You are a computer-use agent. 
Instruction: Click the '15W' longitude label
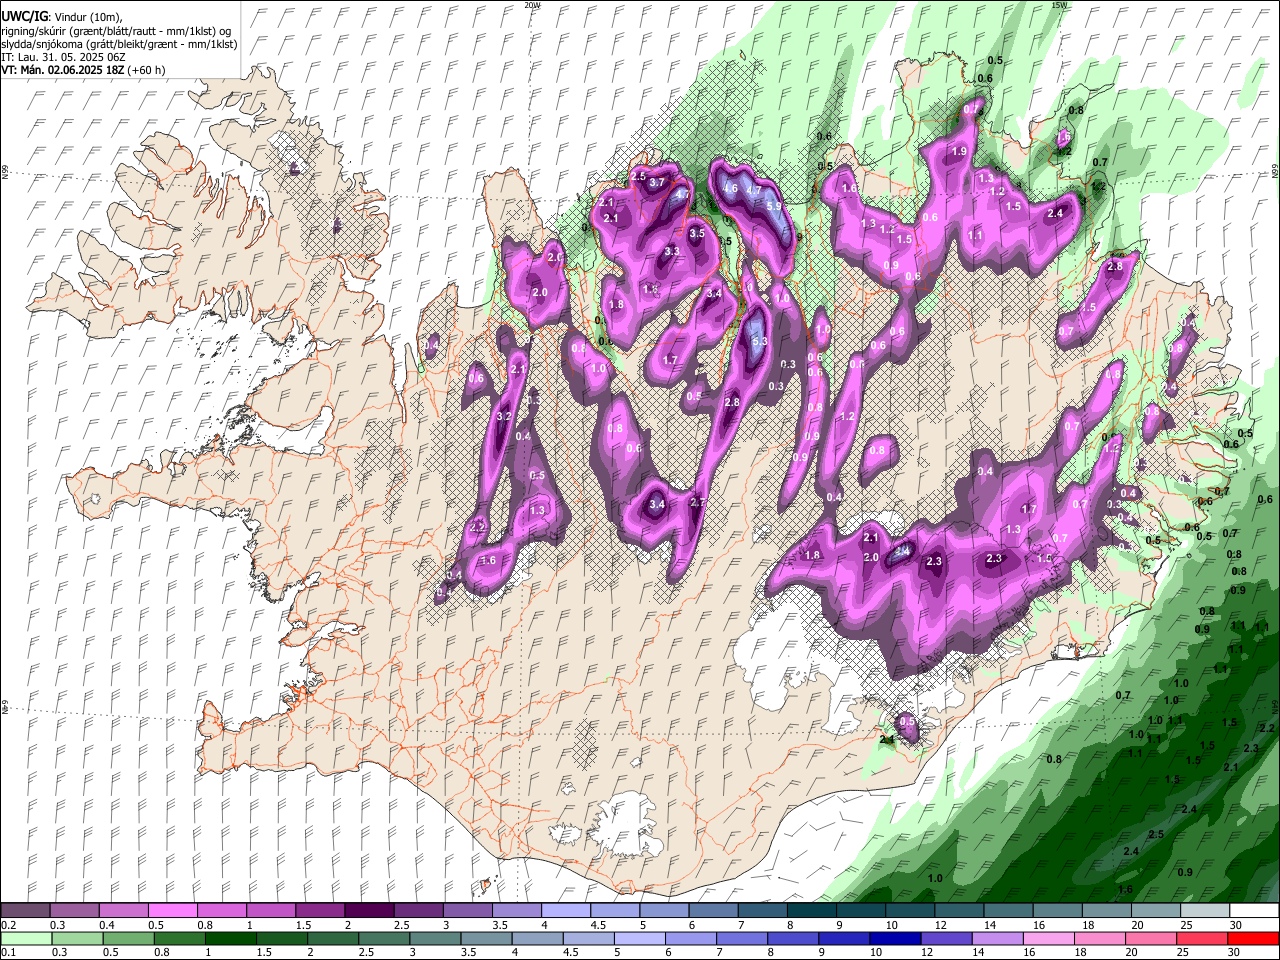[1058, 5]
